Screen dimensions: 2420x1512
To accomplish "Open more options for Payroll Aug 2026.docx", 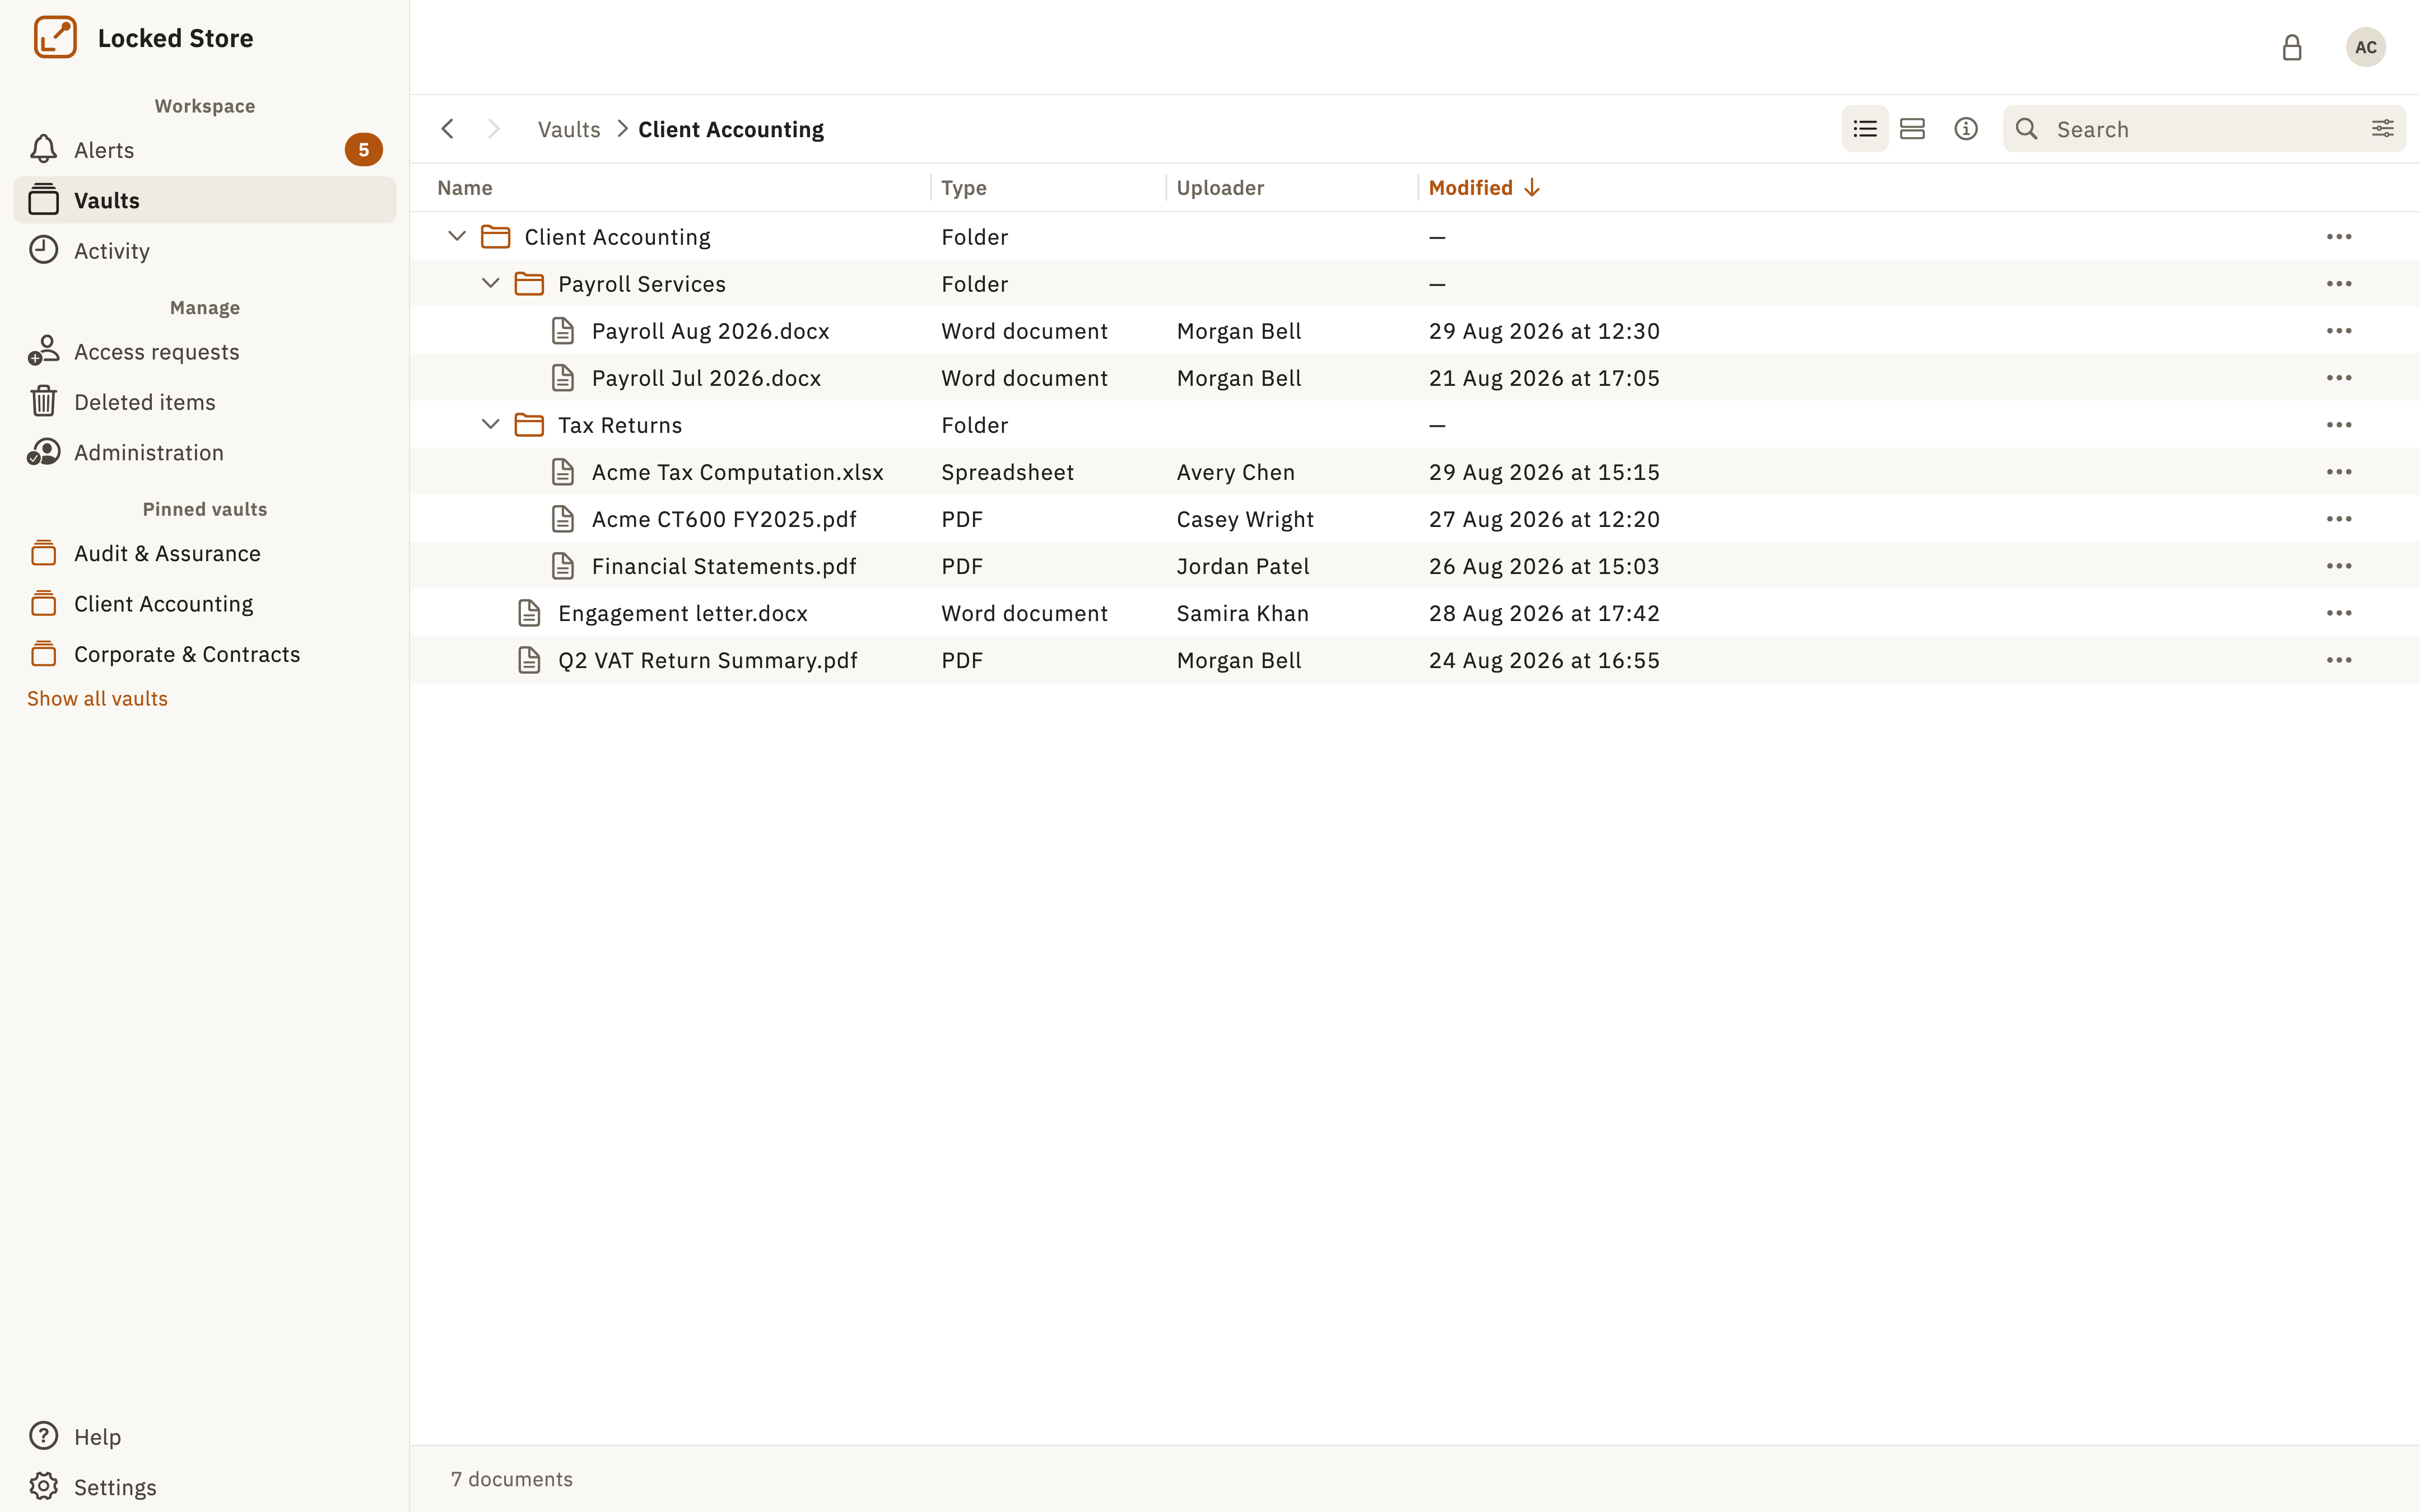I will click(x=2339, y=331).
